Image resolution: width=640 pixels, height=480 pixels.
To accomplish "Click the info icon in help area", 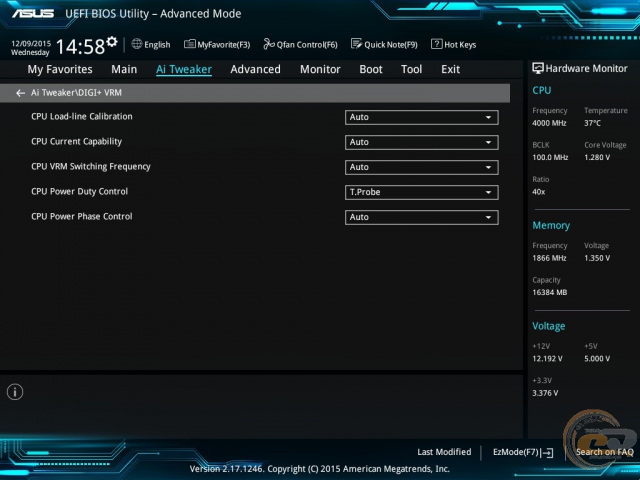I will coord(15,392).
